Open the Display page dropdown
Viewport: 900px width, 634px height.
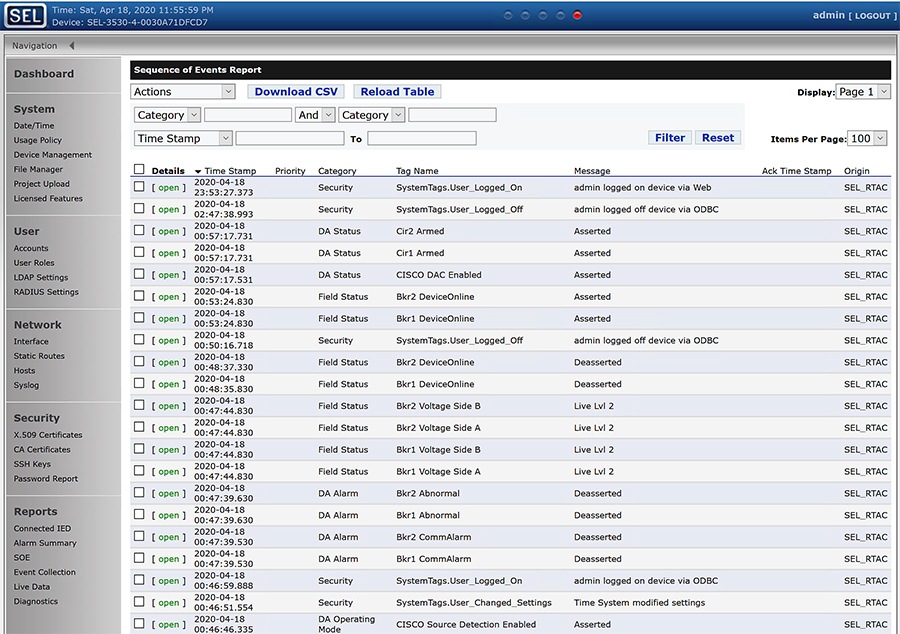(x=863, y=92)
